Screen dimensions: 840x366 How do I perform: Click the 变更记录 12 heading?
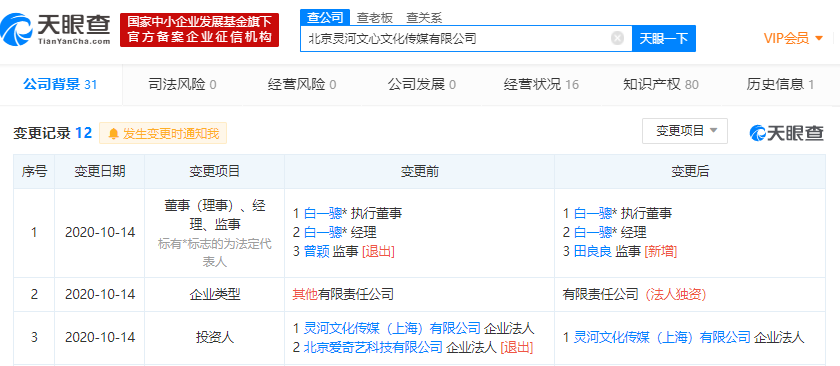click(x=52, y=133)
